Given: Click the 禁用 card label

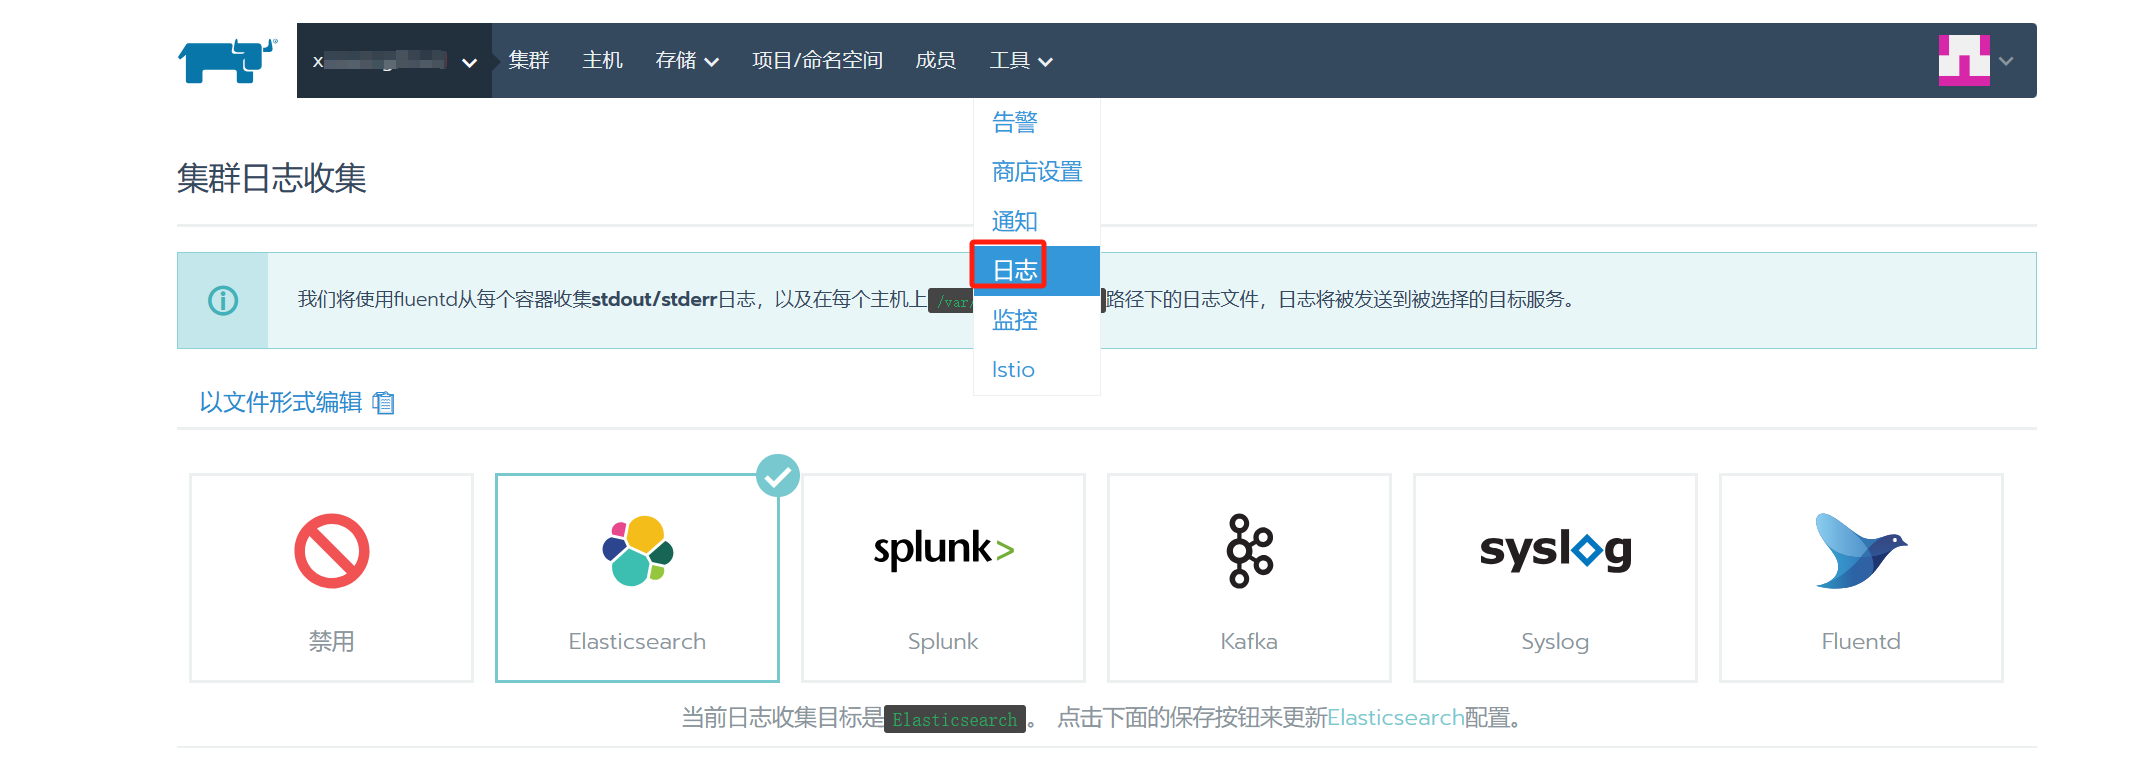Looking at the screenshot, I should tap(332, 641).
